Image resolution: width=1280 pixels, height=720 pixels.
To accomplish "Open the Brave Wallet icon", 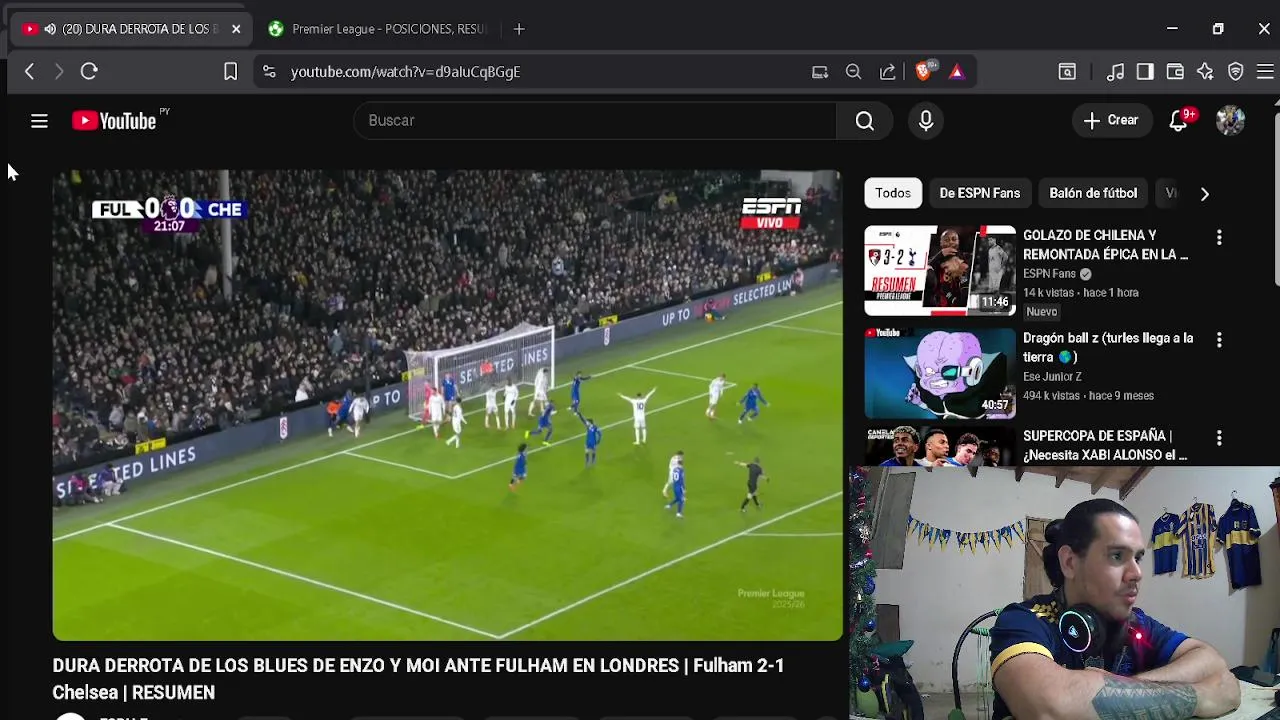I will [1175, 72].
